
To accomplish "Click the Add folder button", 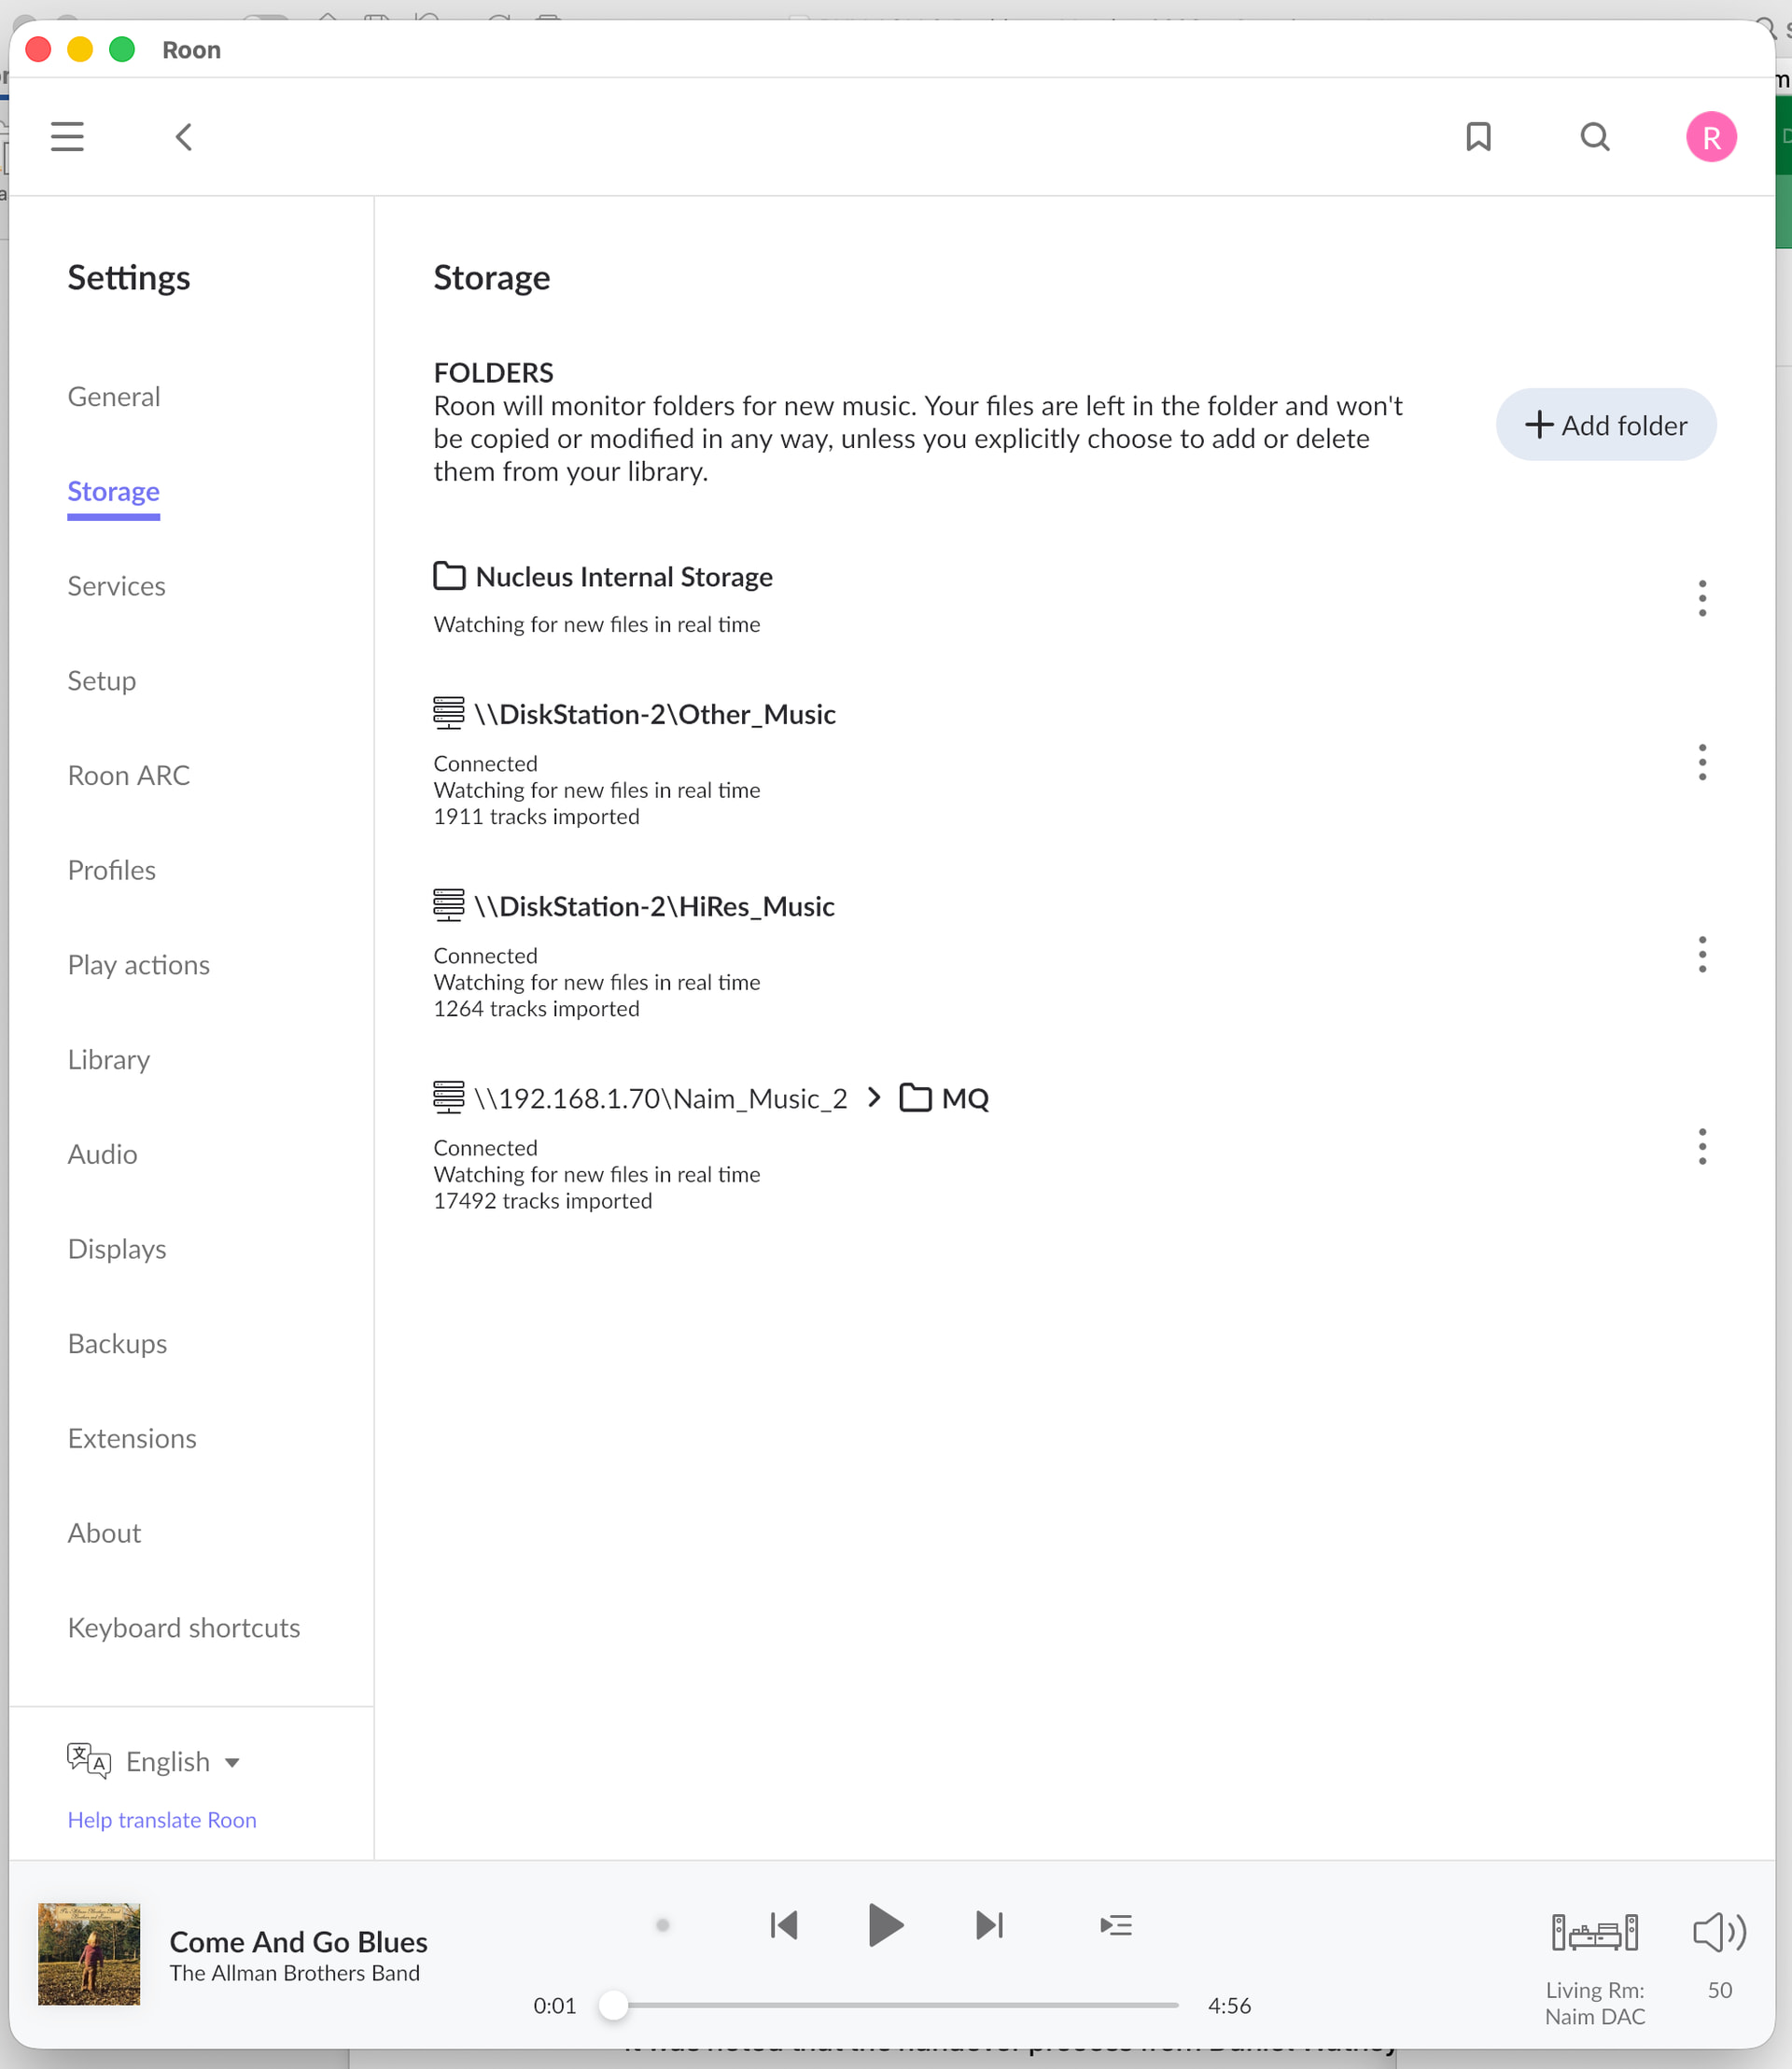I will pos(1605,425).
